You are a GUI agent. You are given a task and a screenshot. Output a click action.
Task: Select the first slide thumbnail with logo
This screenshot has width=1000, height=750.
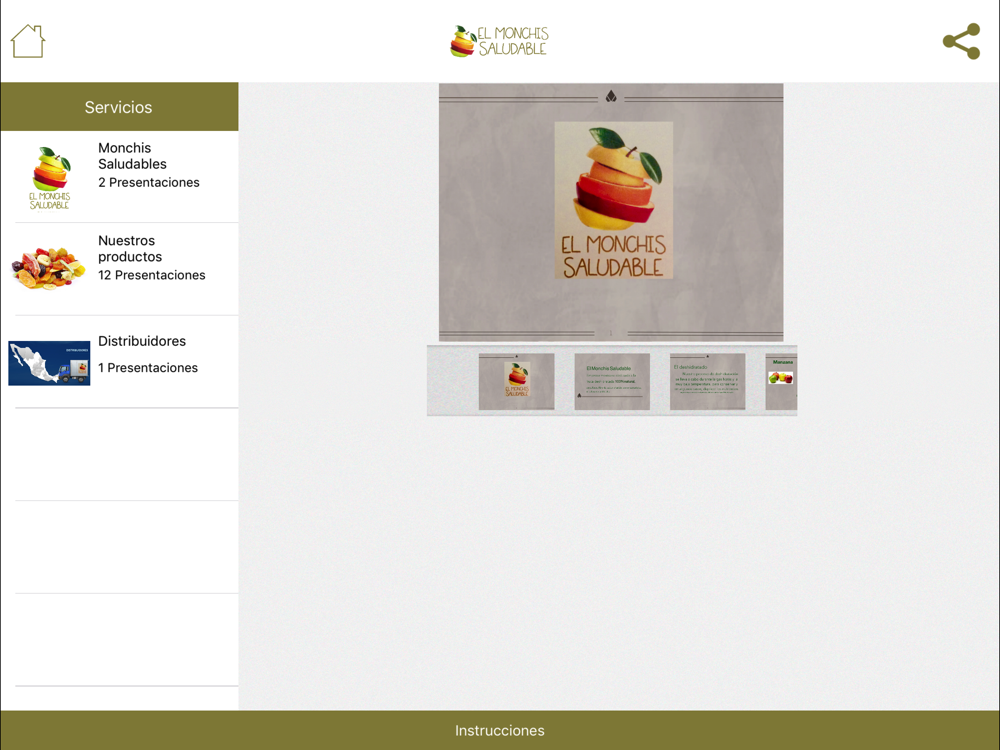click(517, 381)
